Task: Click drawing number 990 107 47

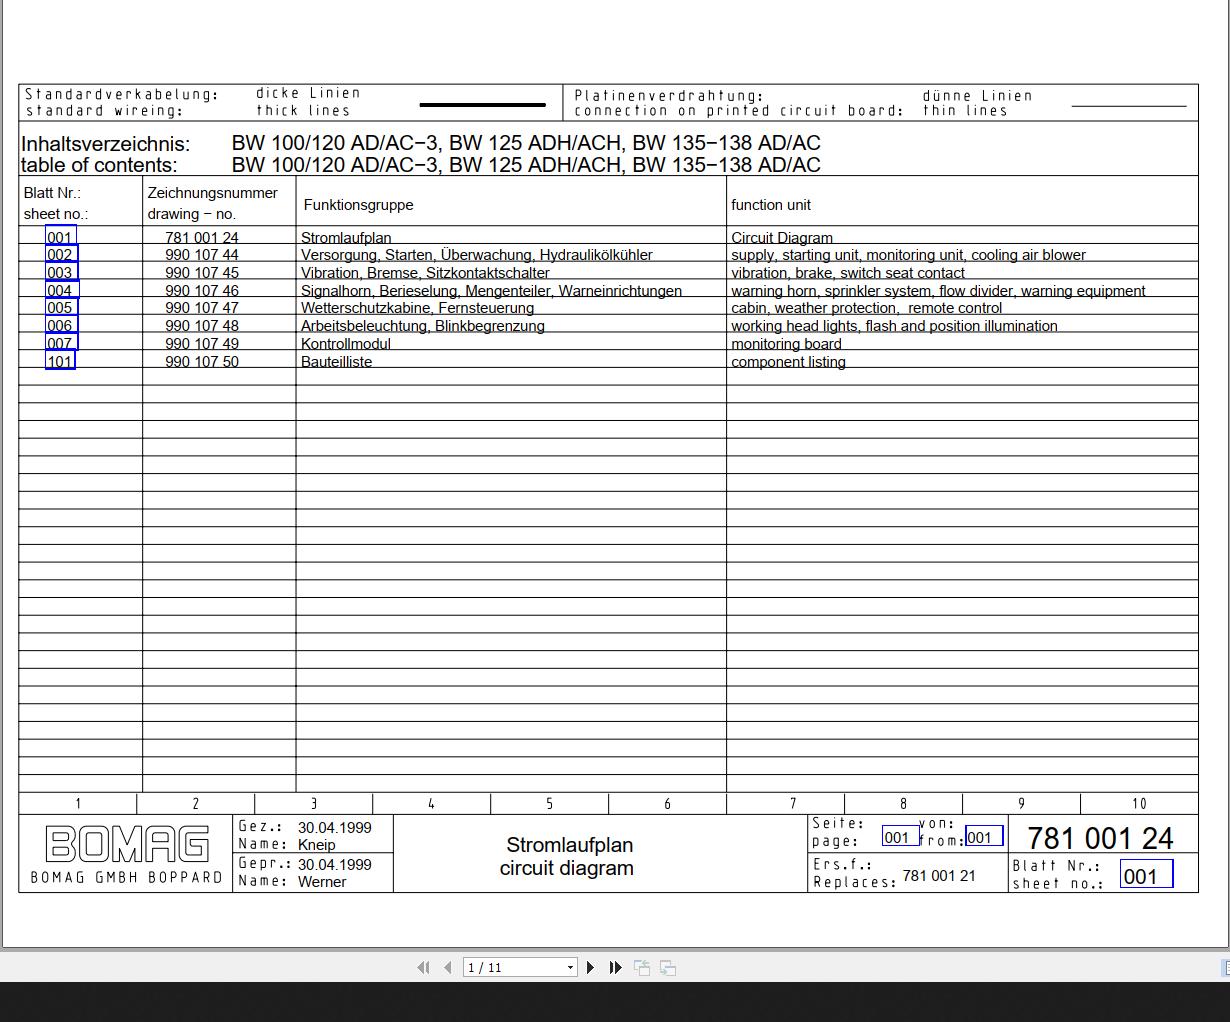Action: click(202, 308)
